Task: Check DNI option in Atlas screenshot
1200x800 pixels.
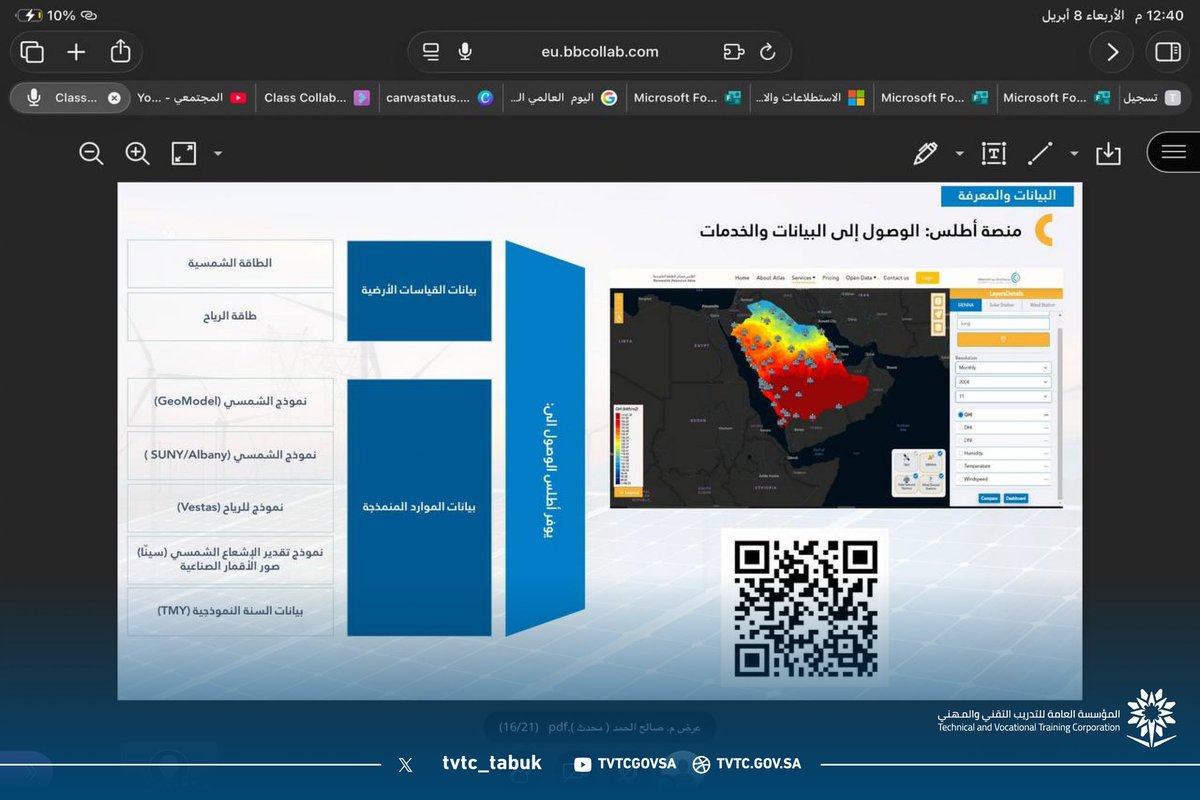Action: pos(960,440)
